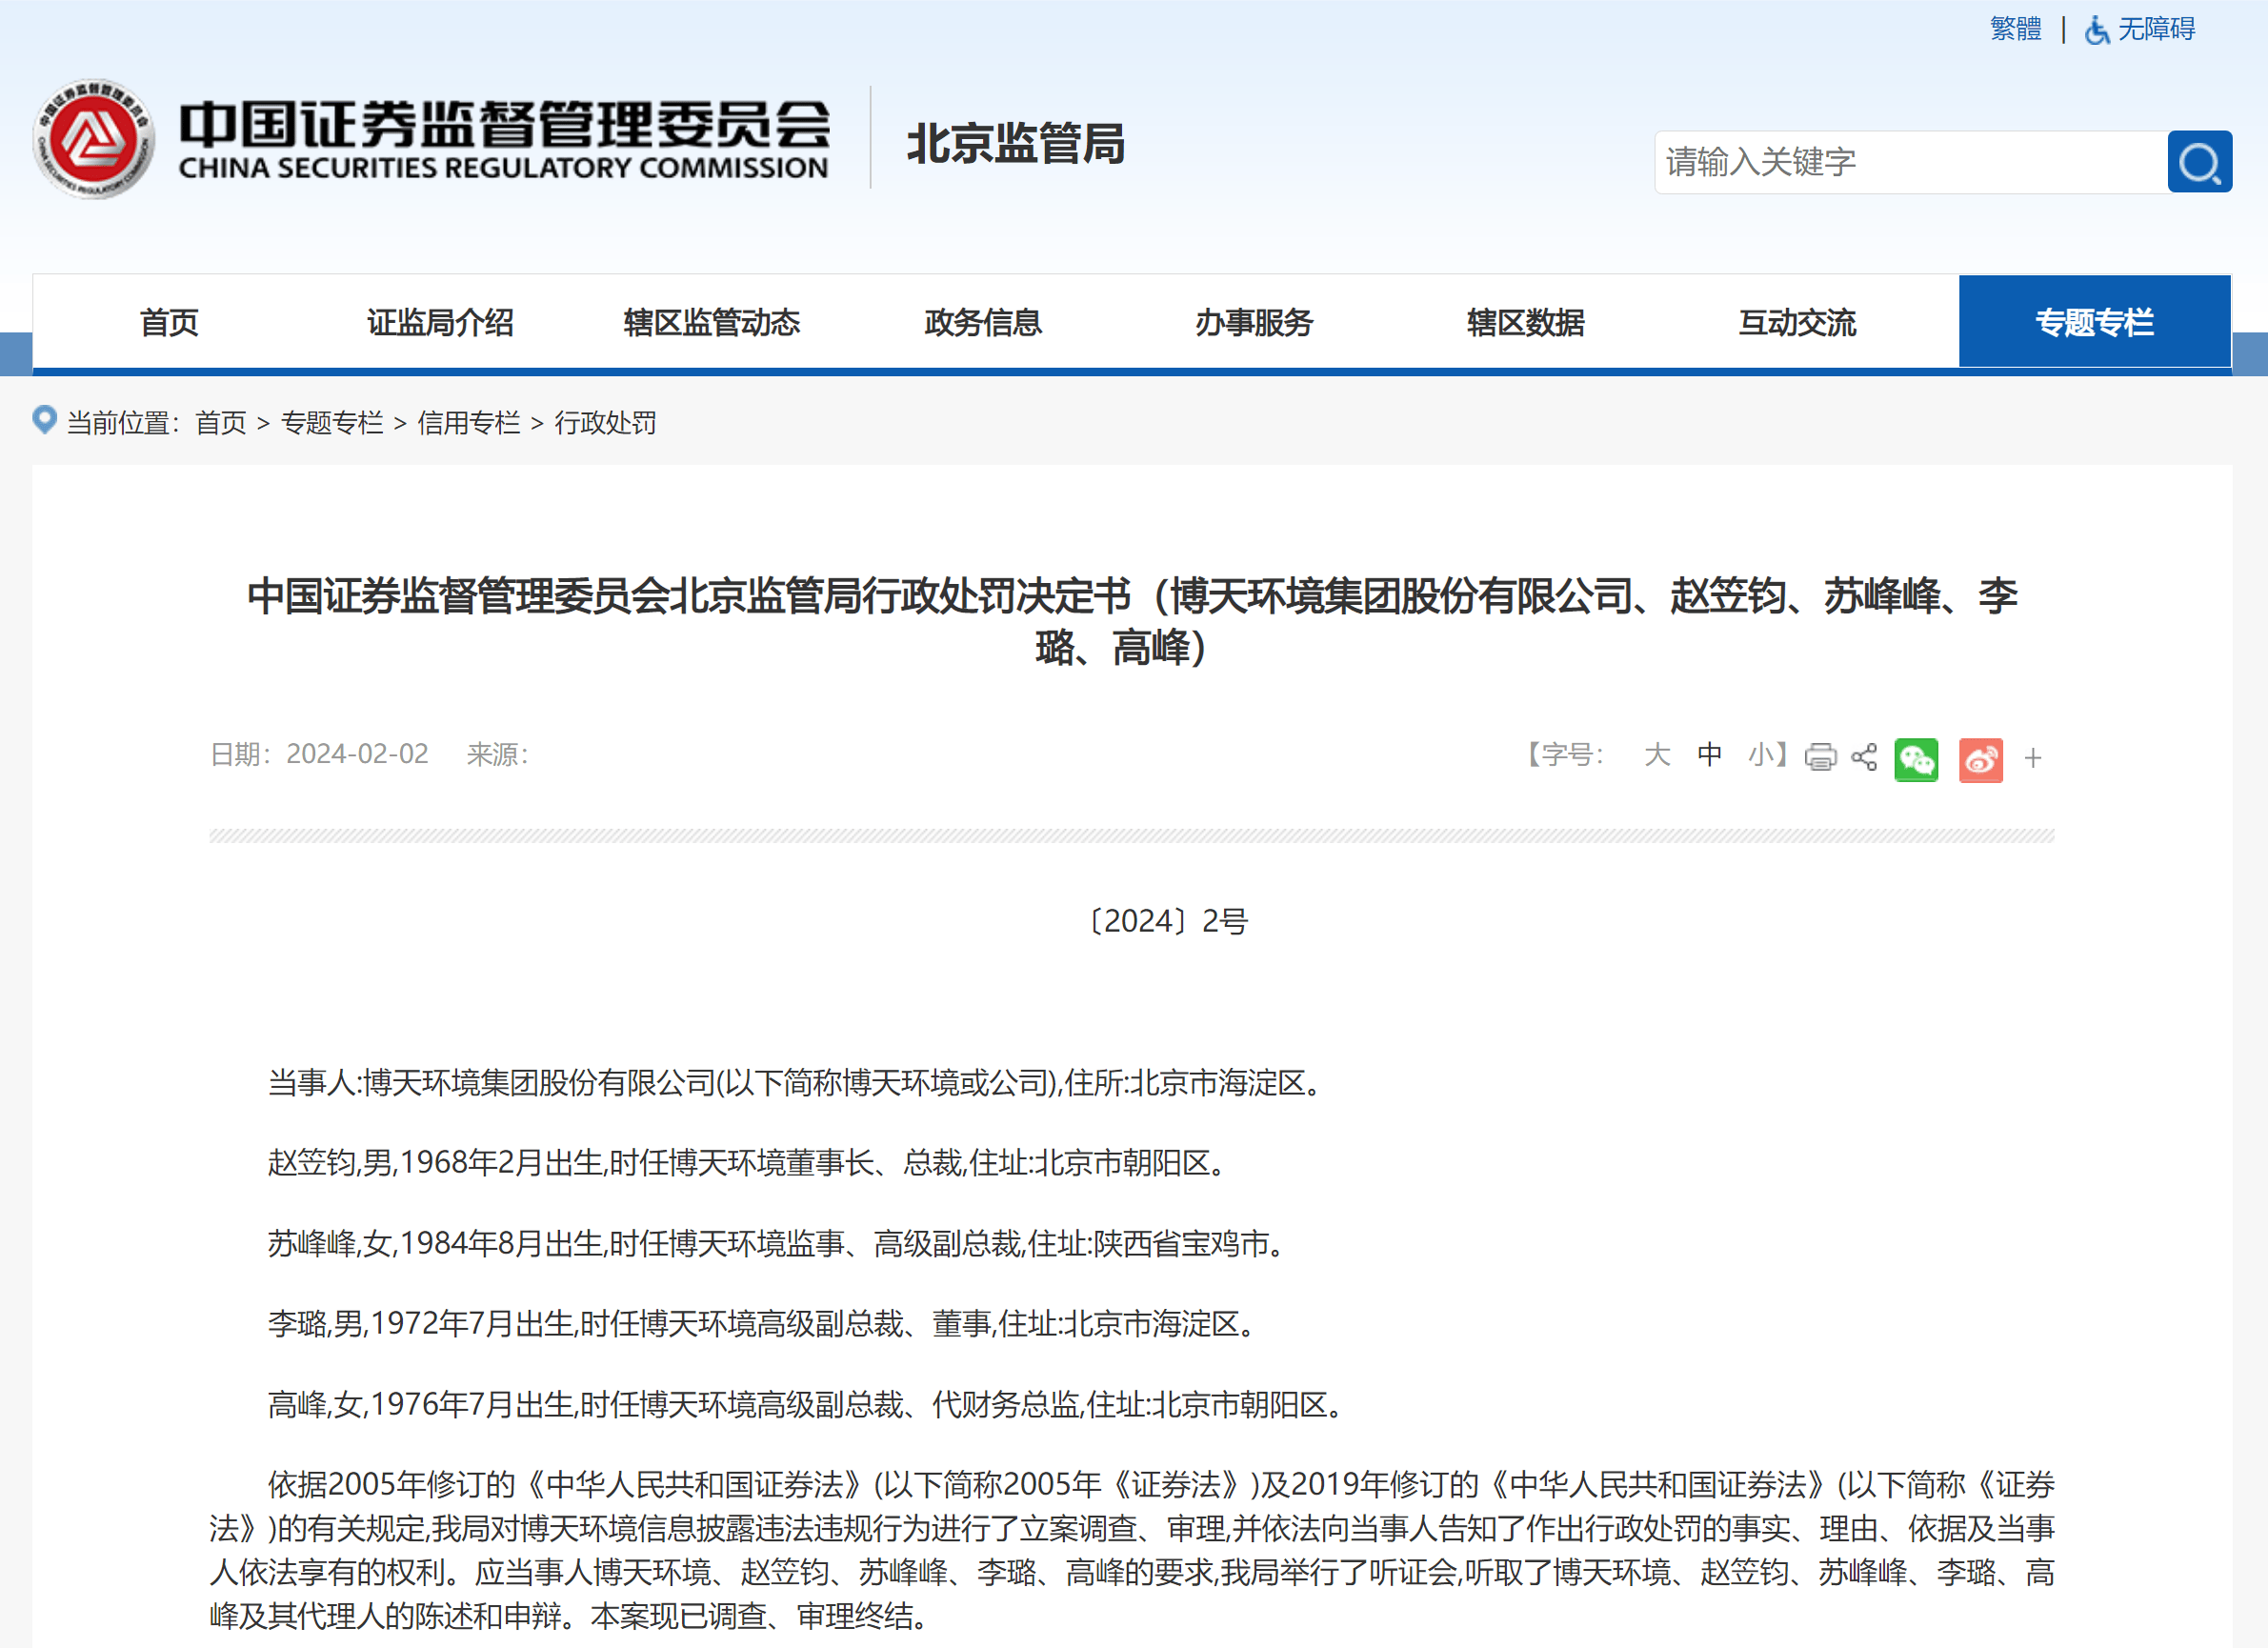2268x1648 pixels.
Task: Open the 办事服务 navigation tab
Action: pyautogui.click(x=1254, y=322)
